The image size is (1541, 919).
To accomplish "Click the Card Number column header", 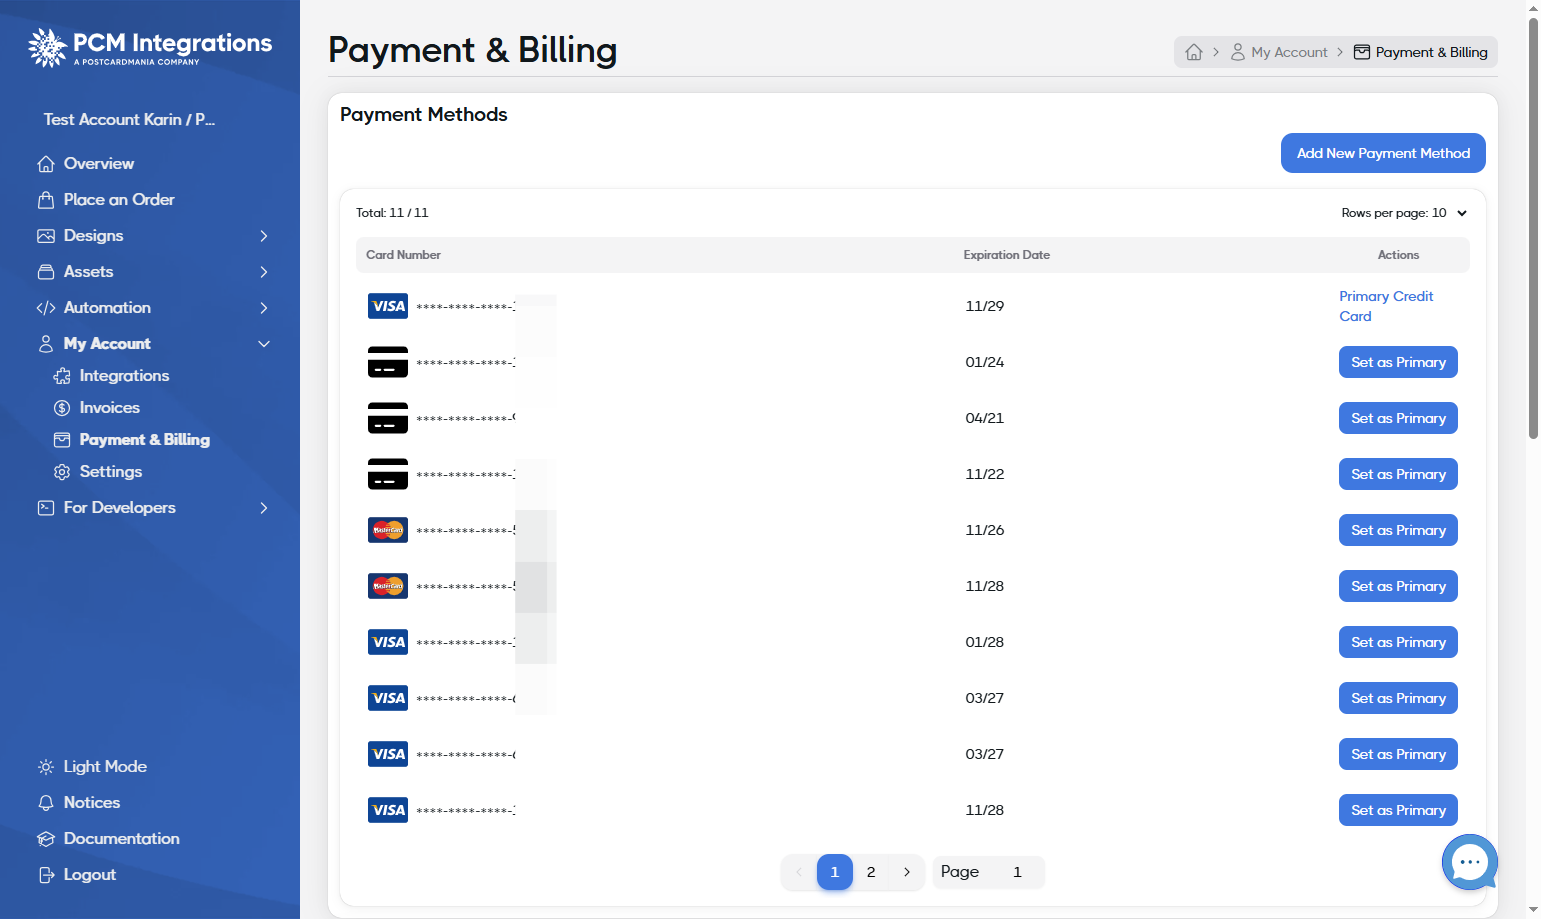I will [x=403, y=255].
